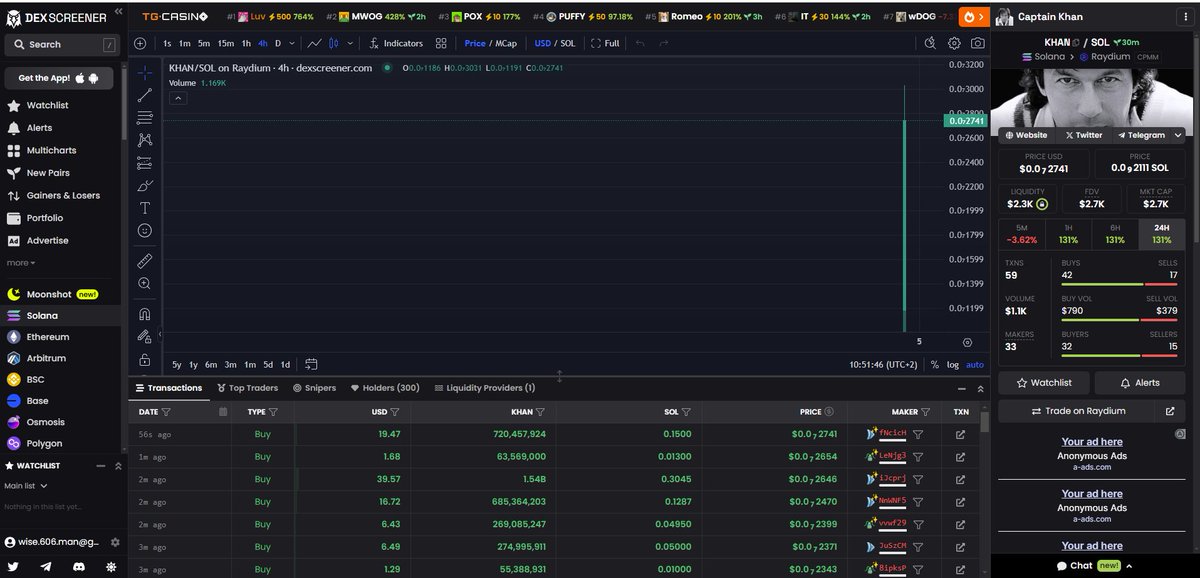Viewport: 1200px width, 578px height.
Task: Open Twitter icon in sidebar footer
Action: tap(14, 566)
